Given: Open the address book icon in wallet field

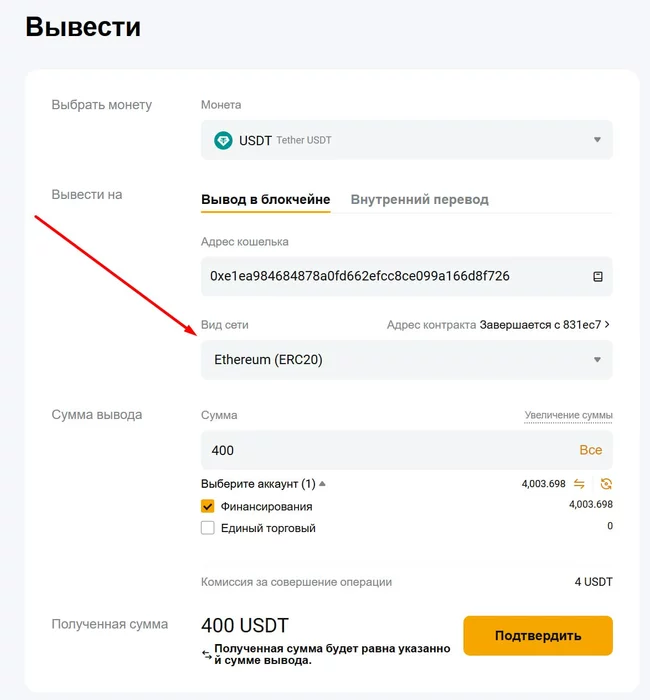Looking at the screenshot, I should point(598,276).
